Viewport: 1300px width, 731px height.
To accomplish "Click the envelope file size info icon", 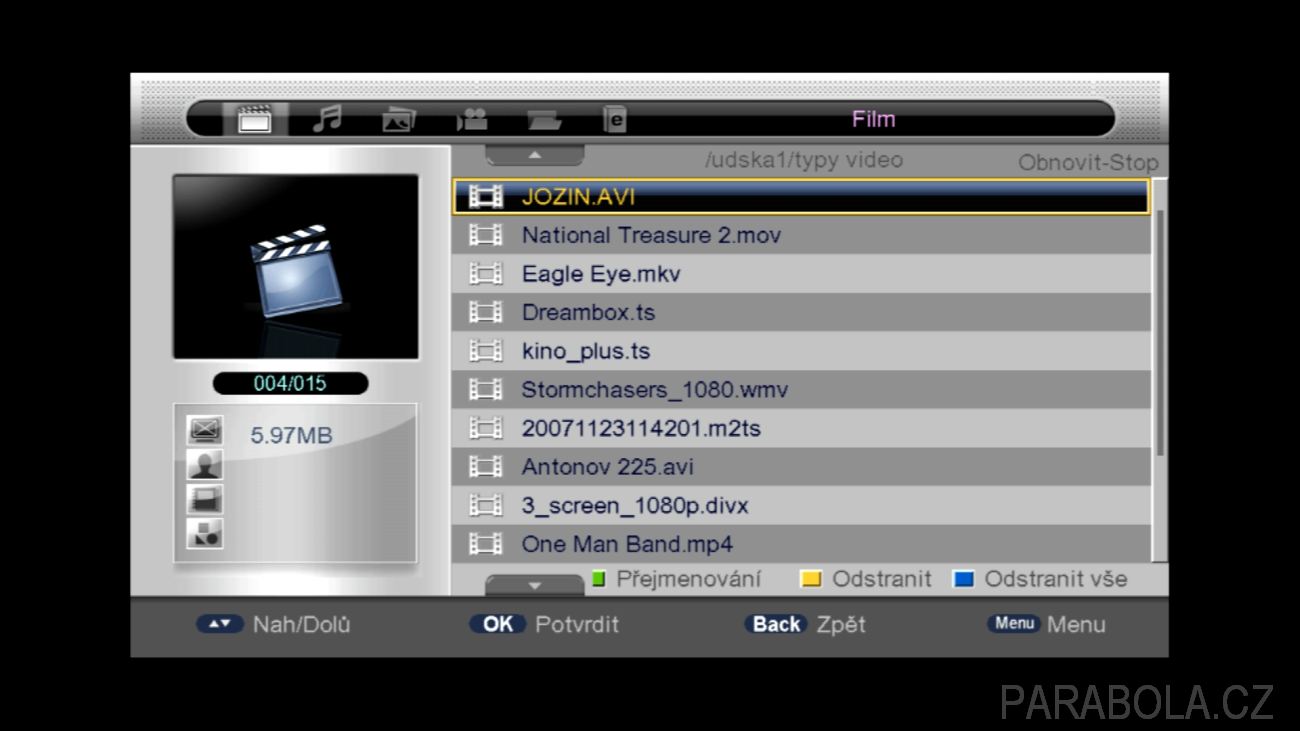I will (x=205, y=431).
